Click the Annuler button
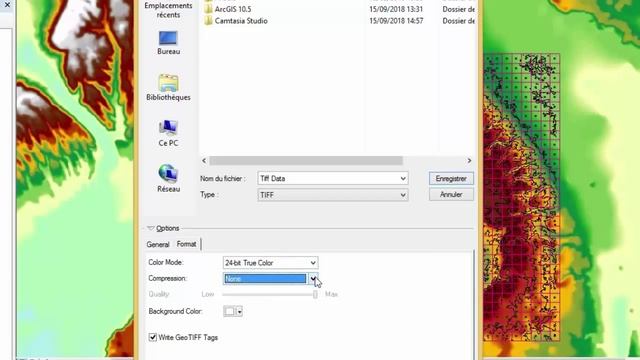 click(451, 195)
